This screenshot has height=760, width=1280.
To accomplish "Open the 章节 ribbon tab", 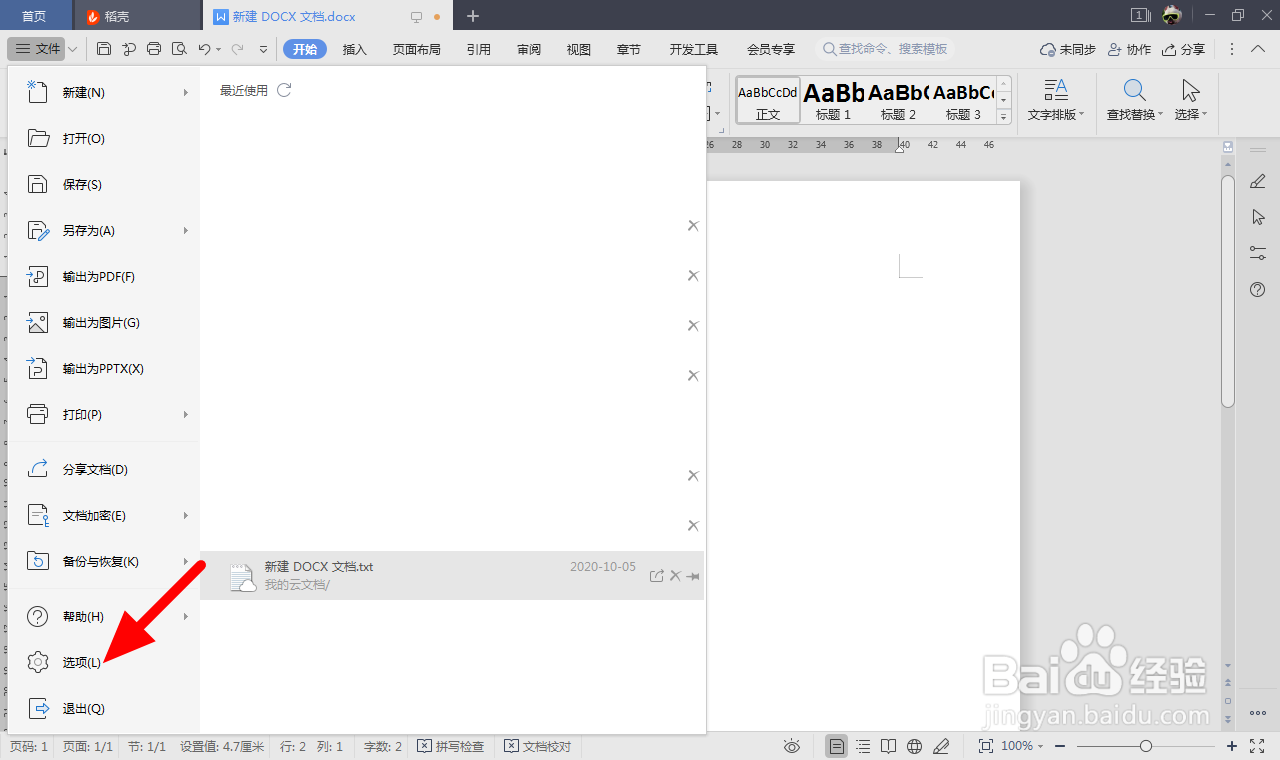I will [x=628, y=49].
